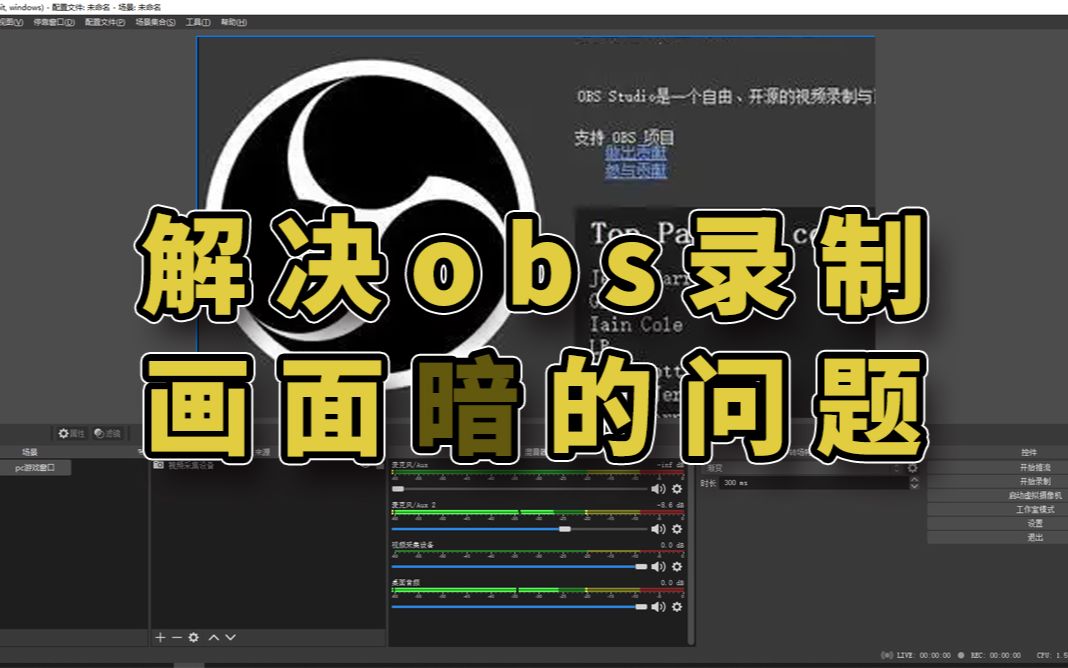
Task: Mute the 麦克风/Aux audio channel
Action: [x=658, y=488]
